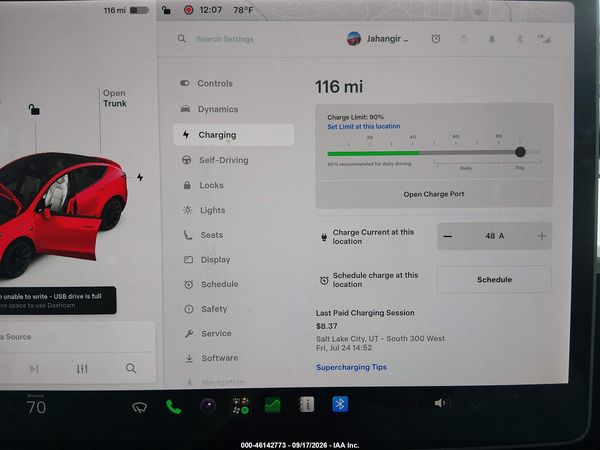Image resolution: width=600 pixels, height=450 pixels.
Task: Click the windshield wiper icon in dock
Action: (140, 407)
